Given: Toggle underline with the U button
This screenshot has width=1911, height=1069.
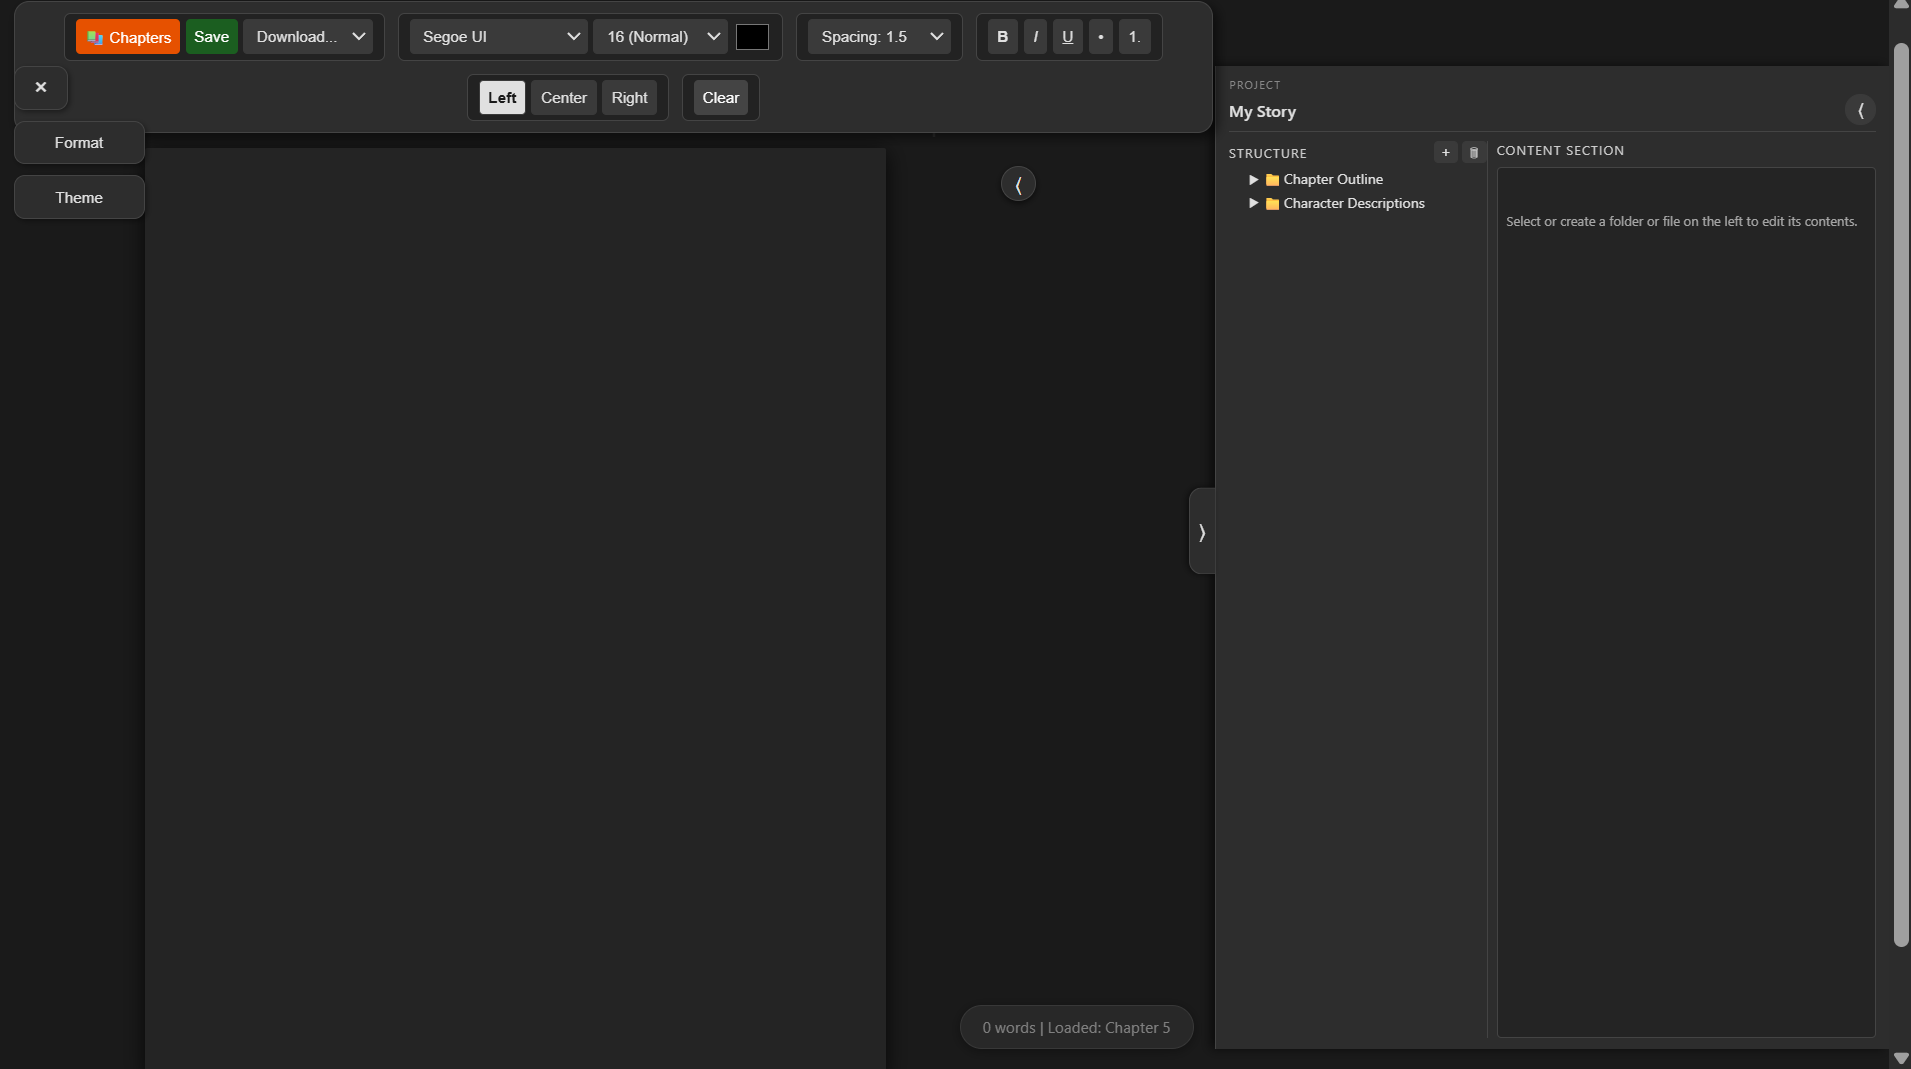Looking at the screenshot, I should pos(1068,37).
